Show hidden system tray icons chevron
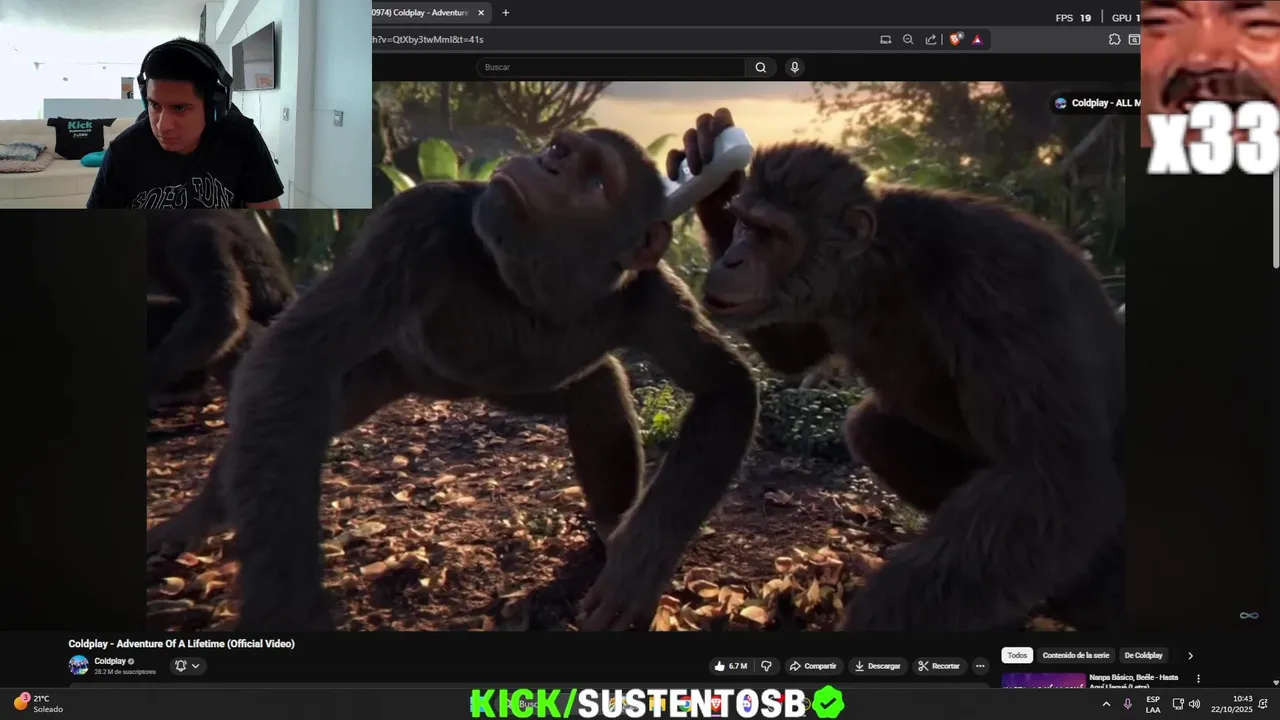 coord(1106,704)
